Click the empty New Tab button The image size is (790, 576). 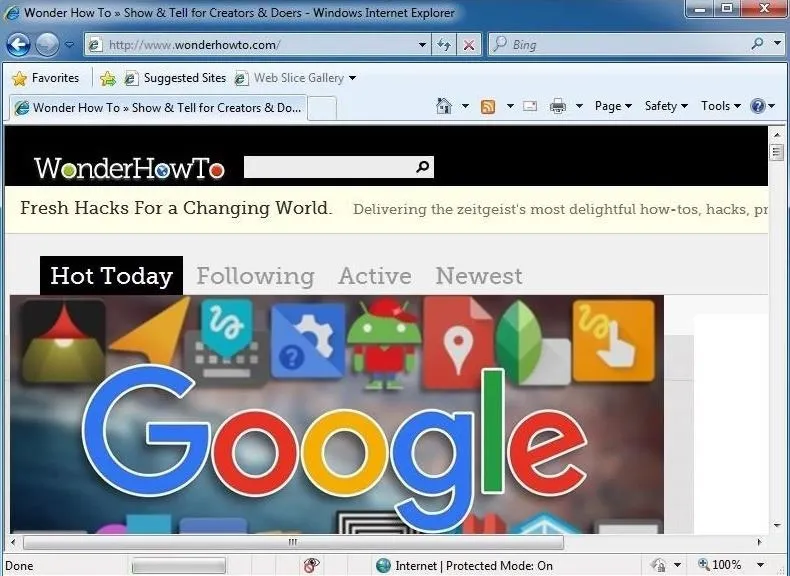(x=322, y=108)
